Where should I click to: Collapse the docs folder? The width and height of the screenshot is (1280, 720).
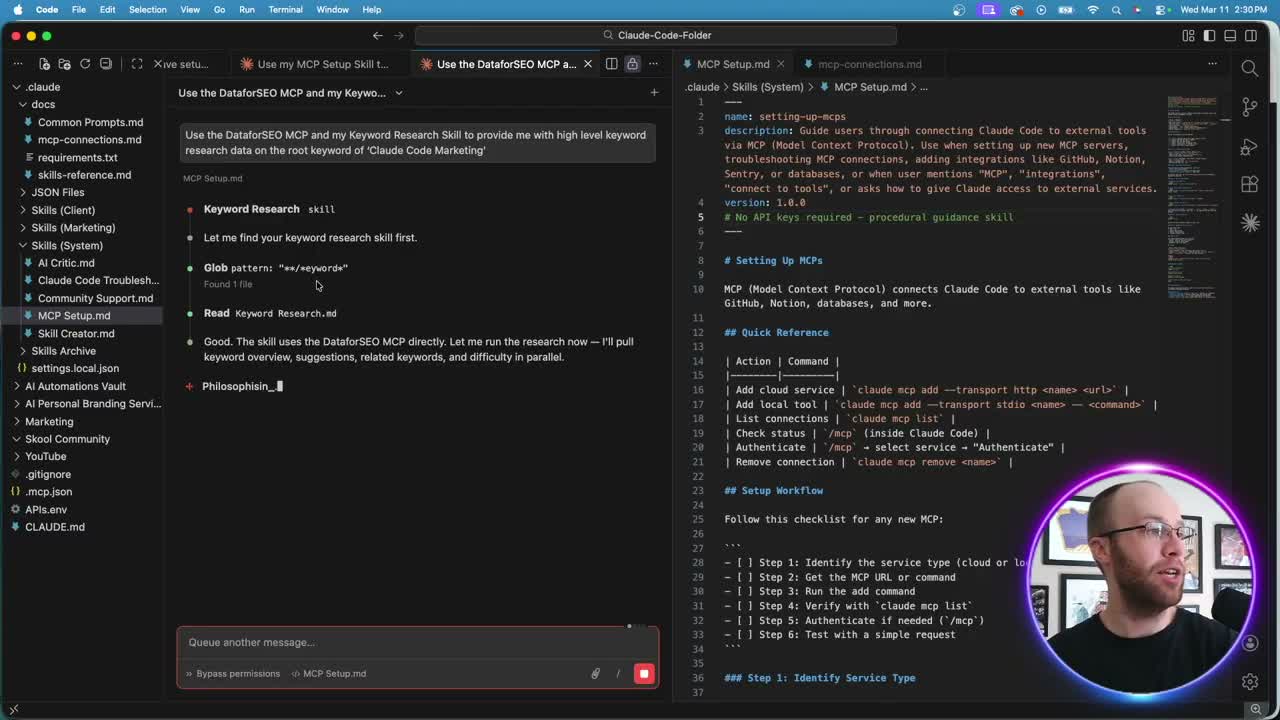pos(42,104)
